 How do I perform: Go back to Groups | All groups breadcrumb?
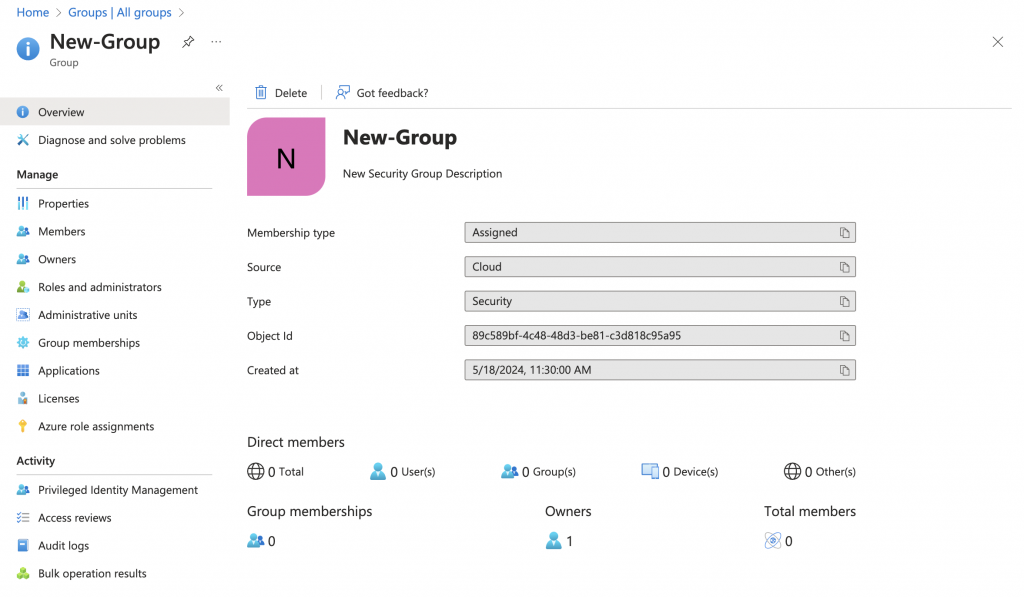point(120,12)
